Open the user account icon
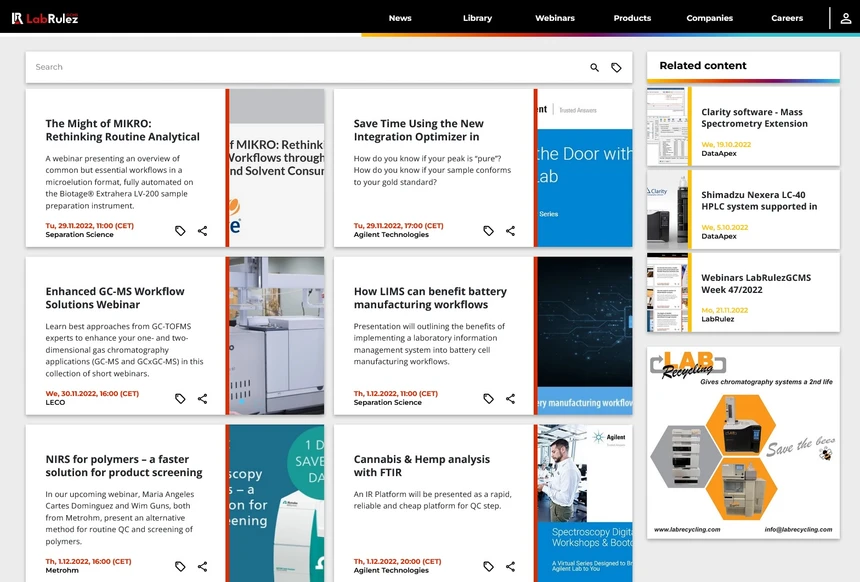860x582 pixels. coord(846,18)
